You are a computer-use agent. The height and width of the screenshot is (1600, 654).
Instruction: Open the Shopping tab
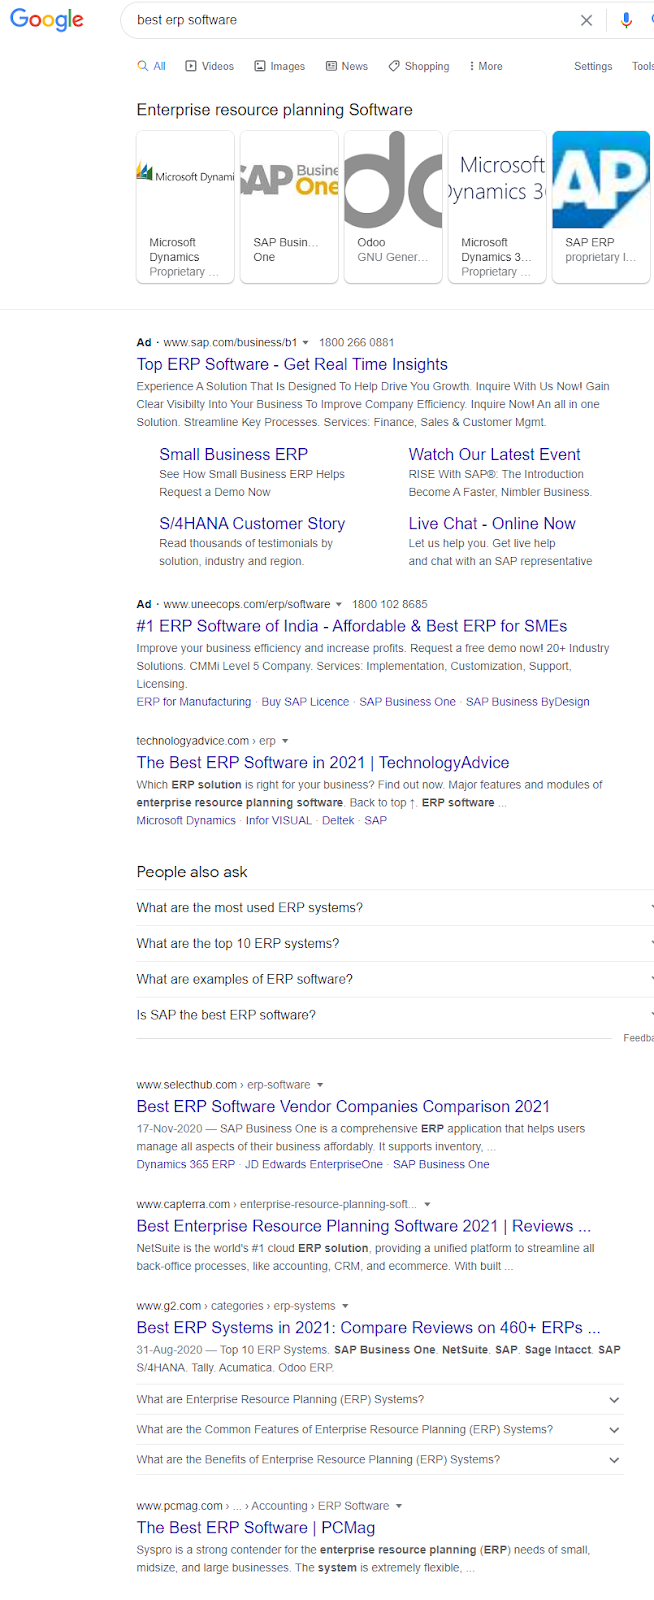(419, 66)
